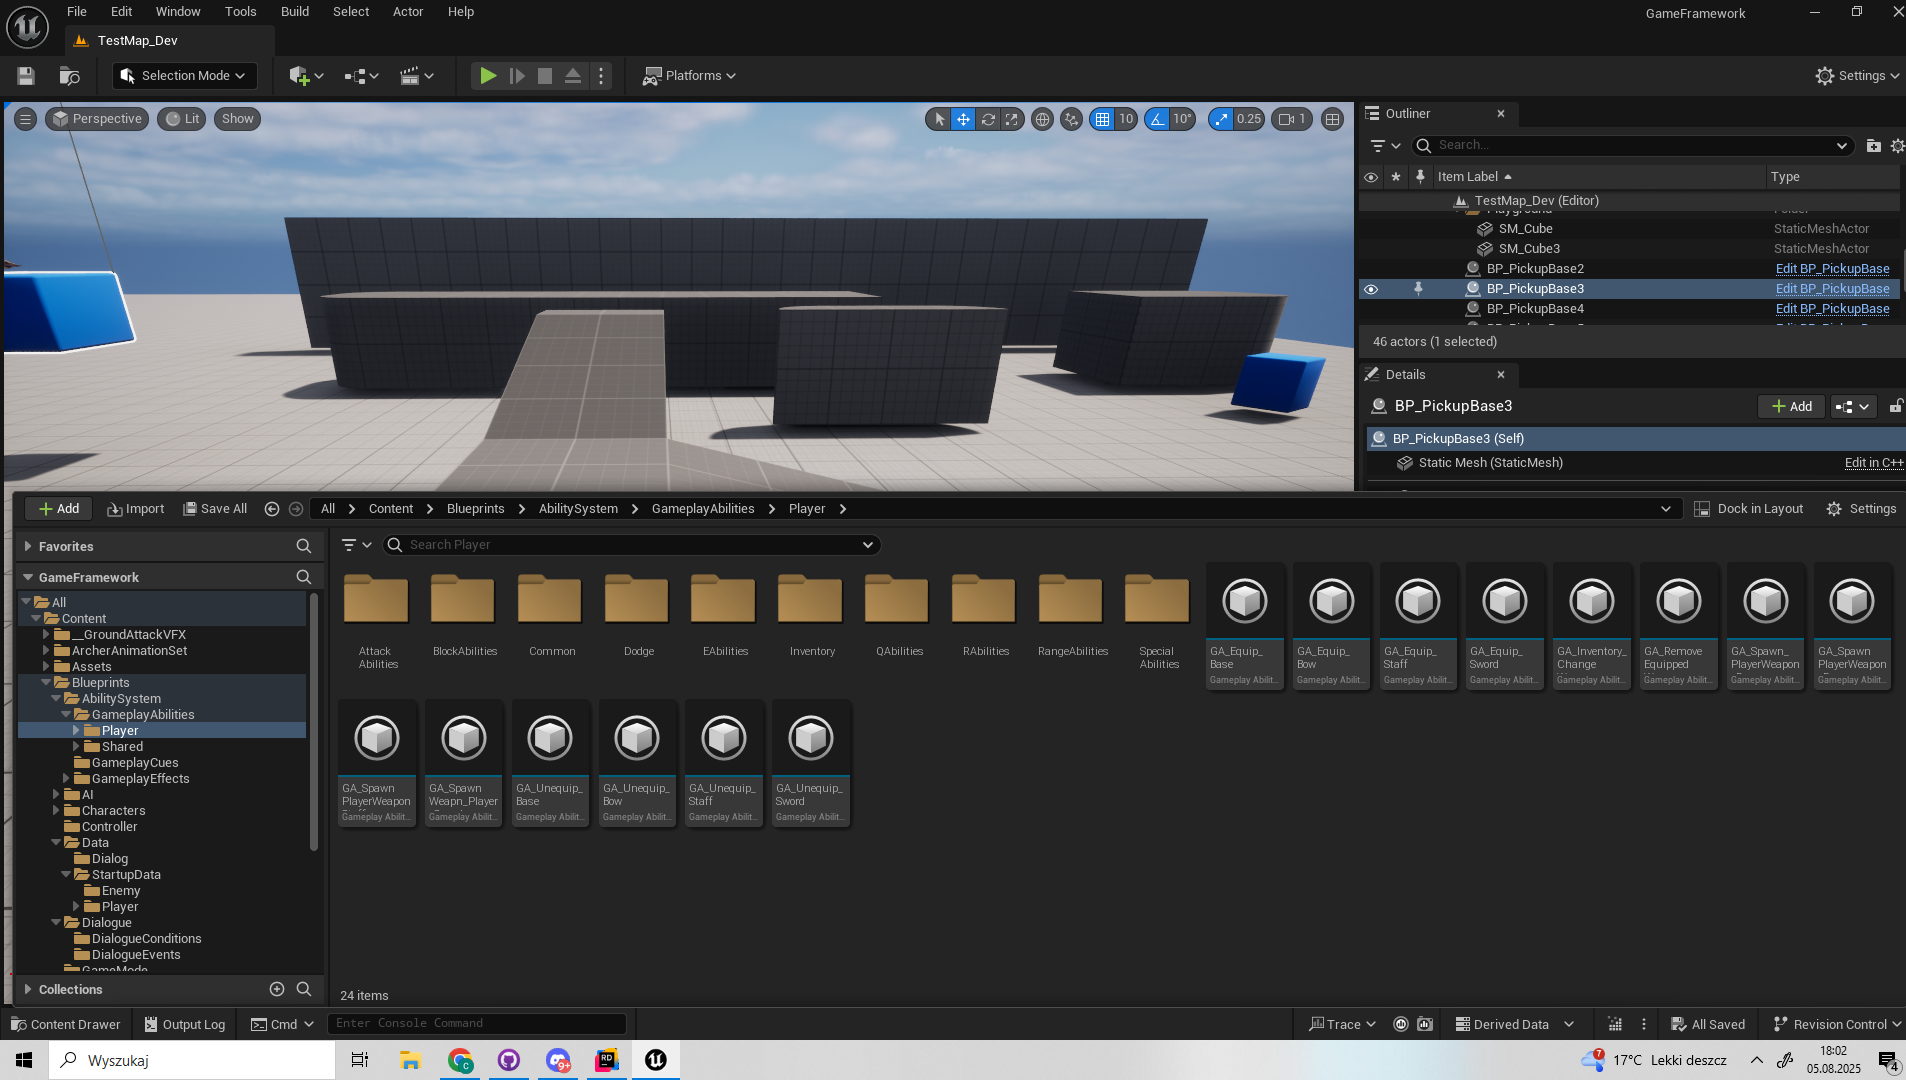The image size is (1906, 1080).
Task: Click the Dock in Layout button
Action: click(1749, 509)
